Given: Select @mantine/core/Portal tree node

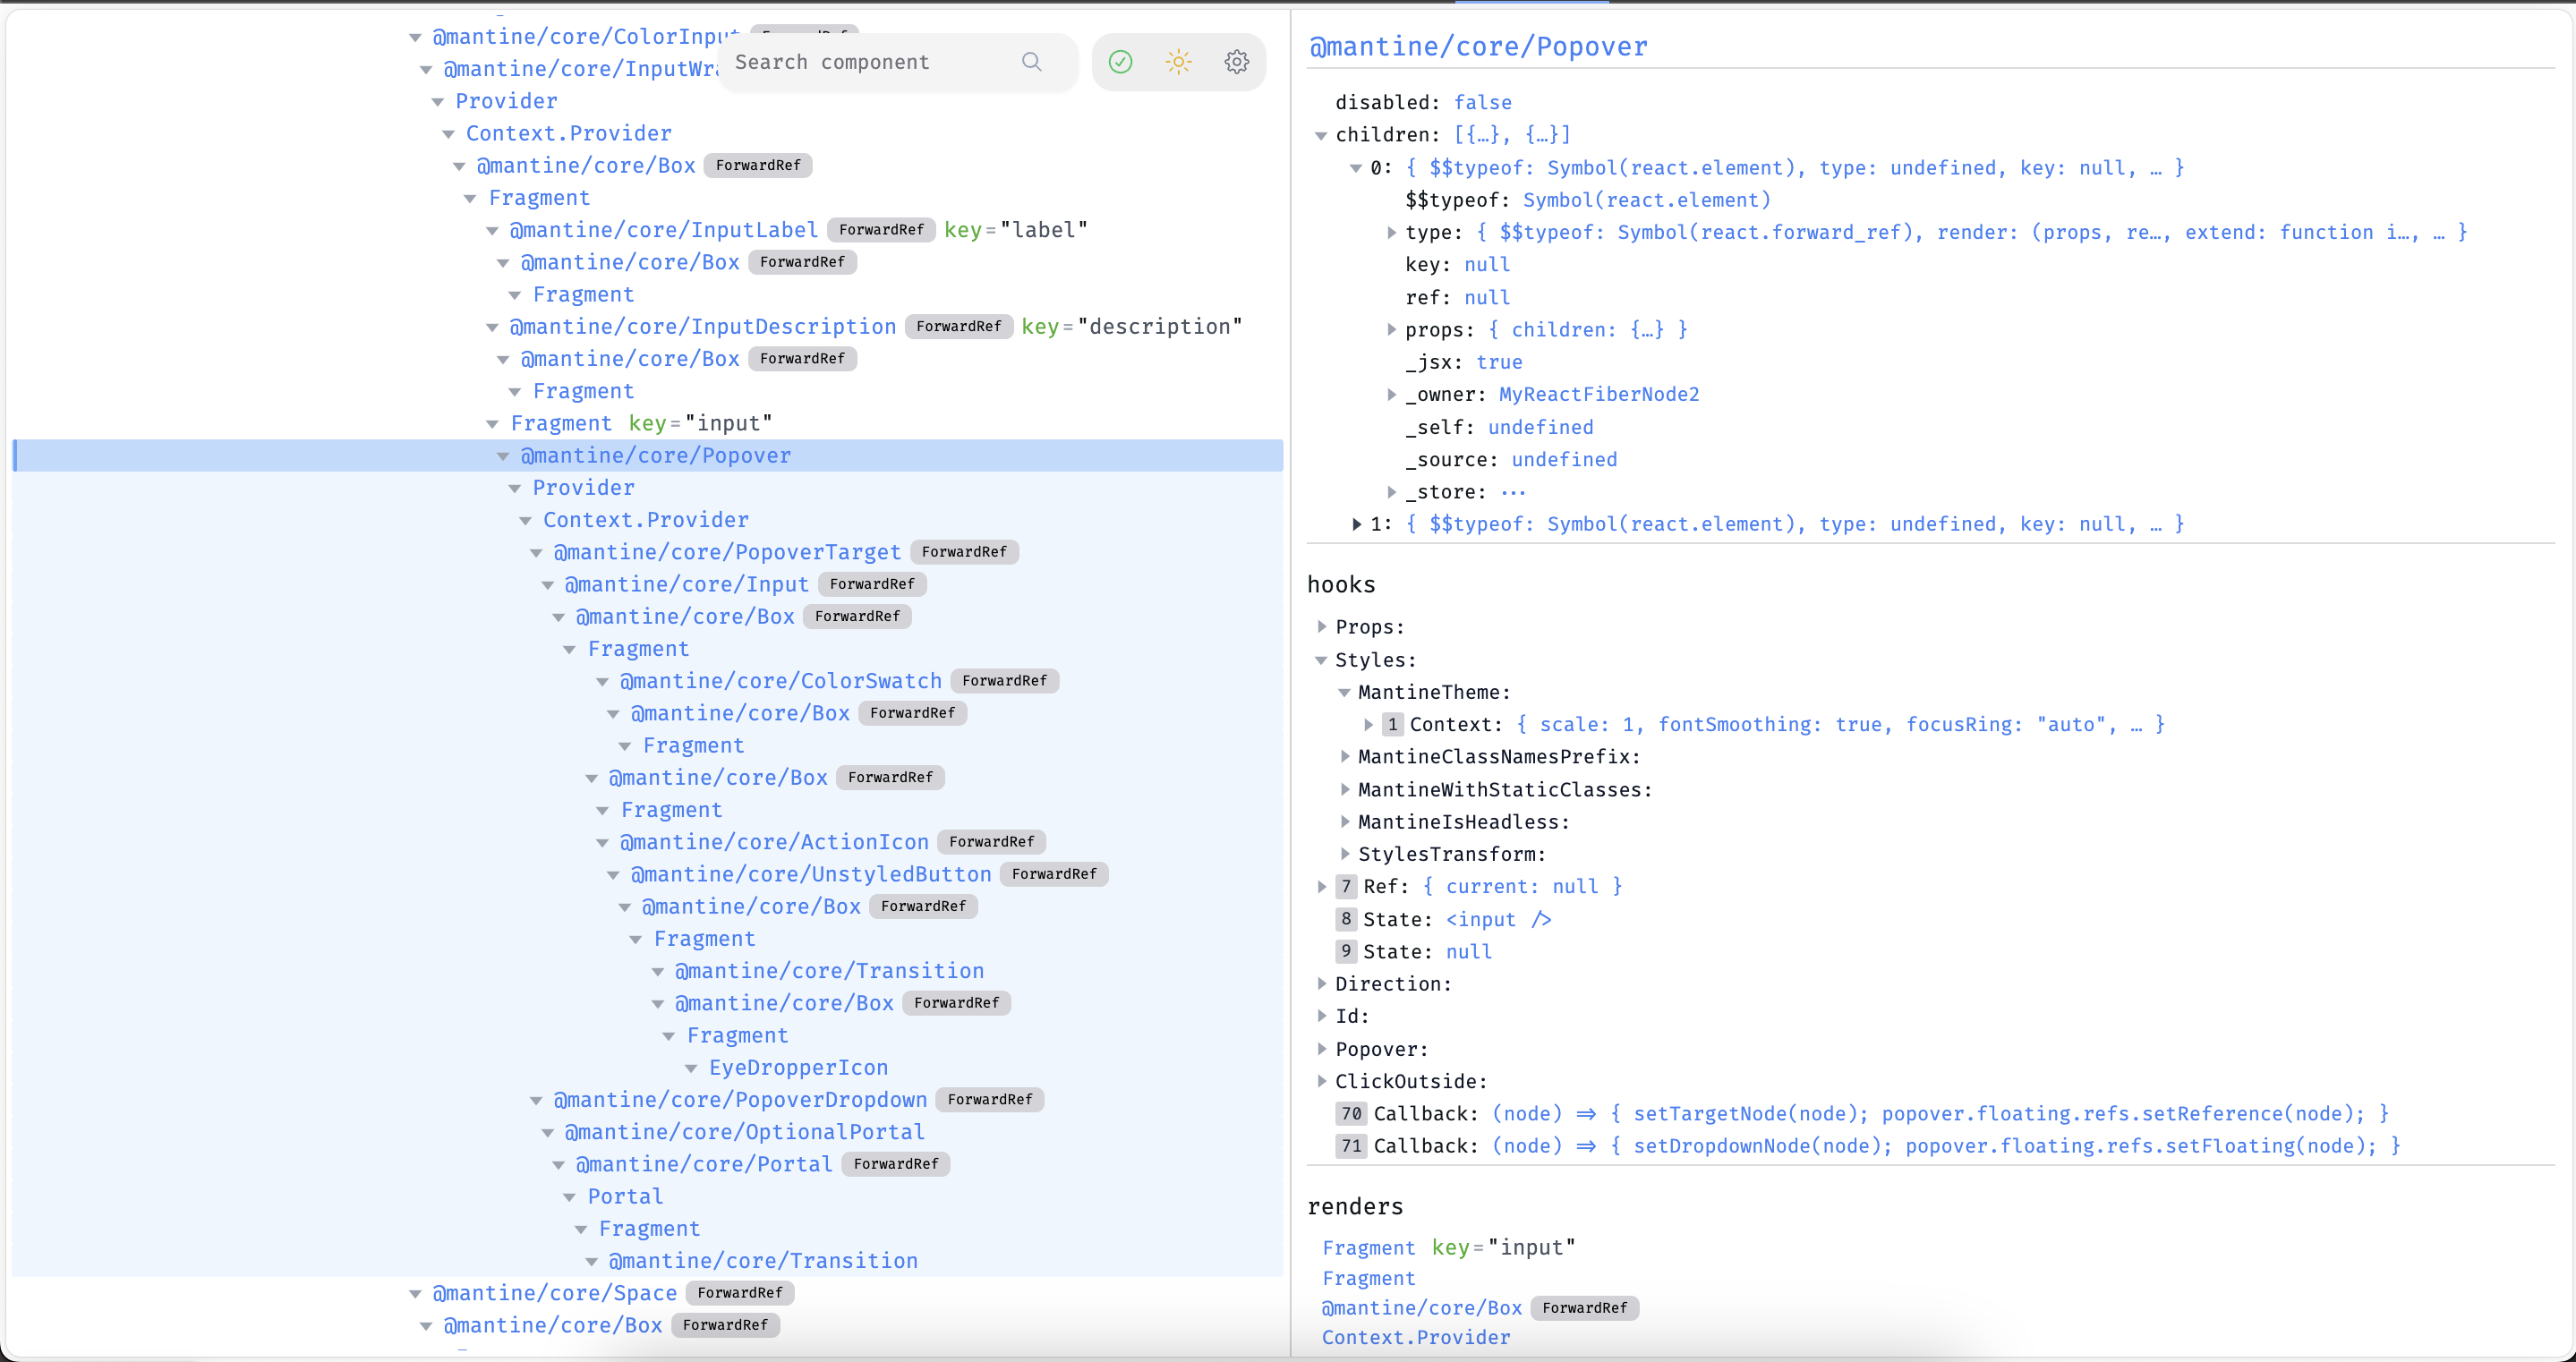Looking at the screenshot, I should [704, 1165].
